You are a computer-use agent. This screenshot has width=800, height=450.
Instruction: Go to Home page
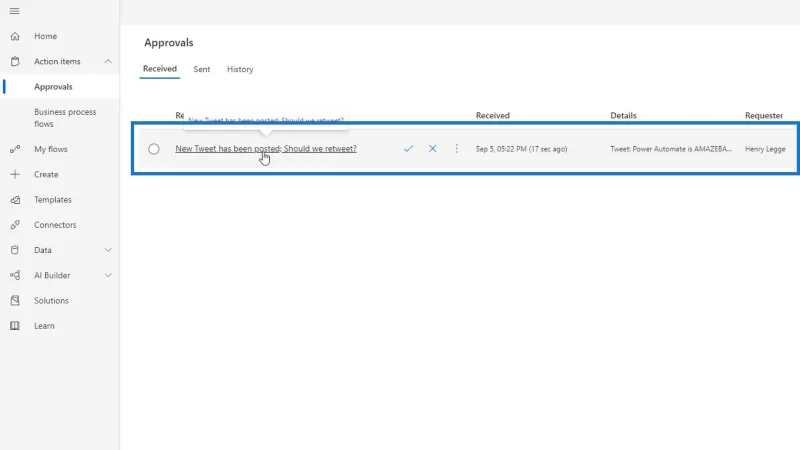pos(45,36)
